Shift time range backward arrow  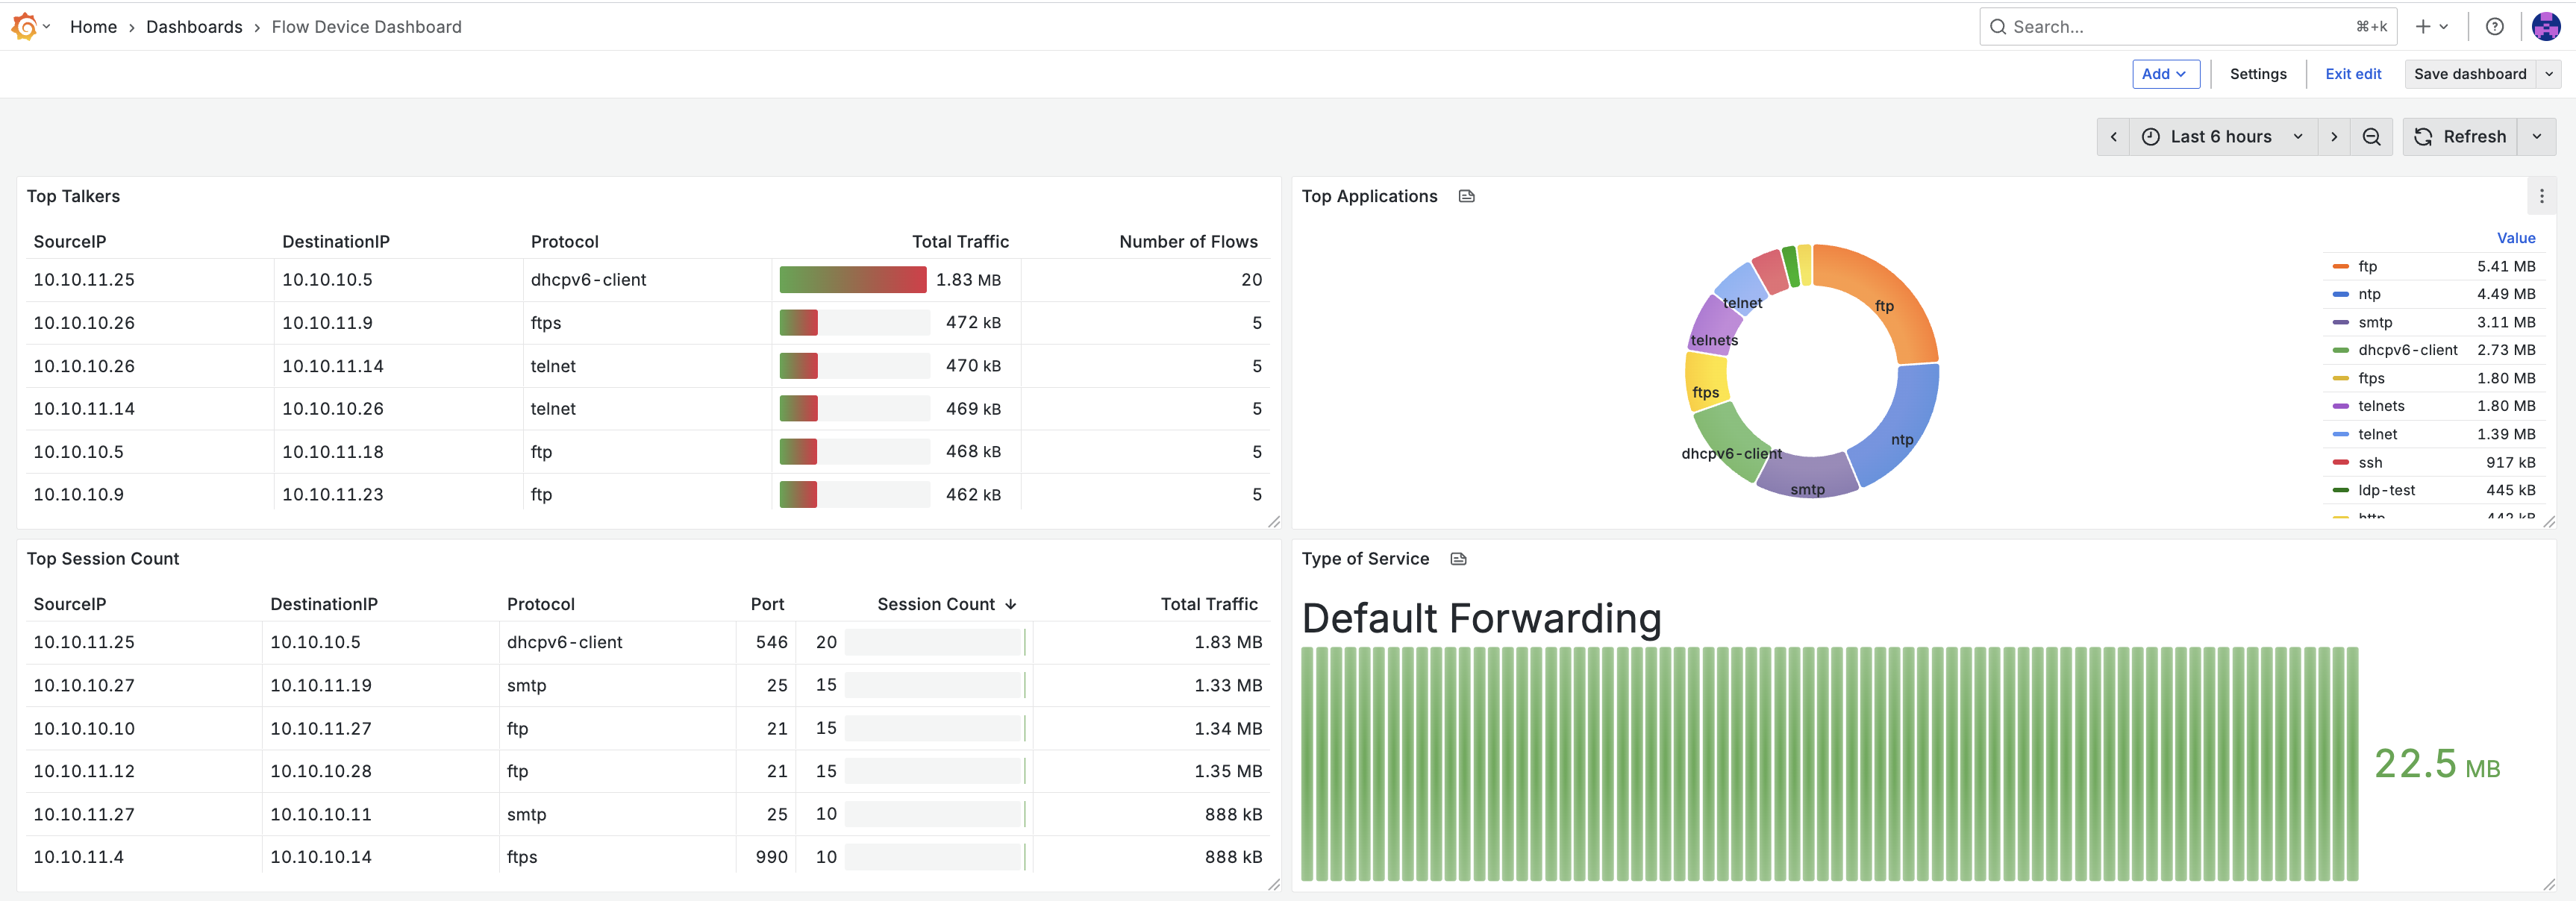[x=2113, y=137]
